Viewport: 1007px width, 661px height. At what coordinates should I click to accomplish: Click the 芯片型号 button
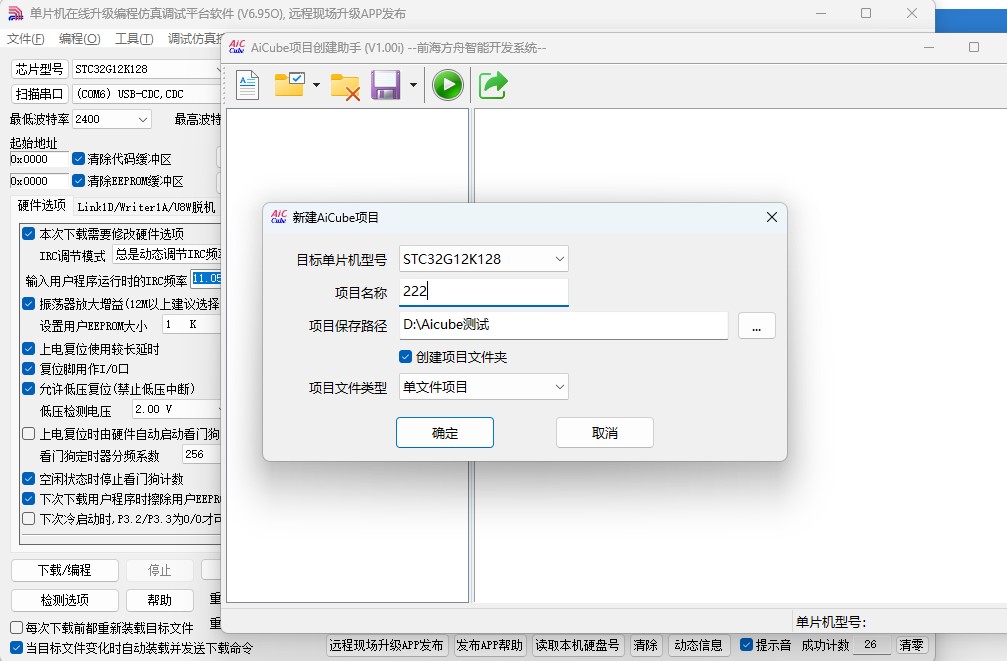[39, 69]
